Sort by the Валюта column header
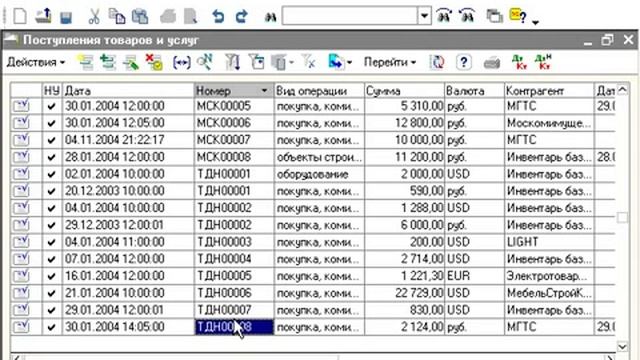The height and width of the screenshot is (360, 640). pyautogui.click(x=474, y=91)
